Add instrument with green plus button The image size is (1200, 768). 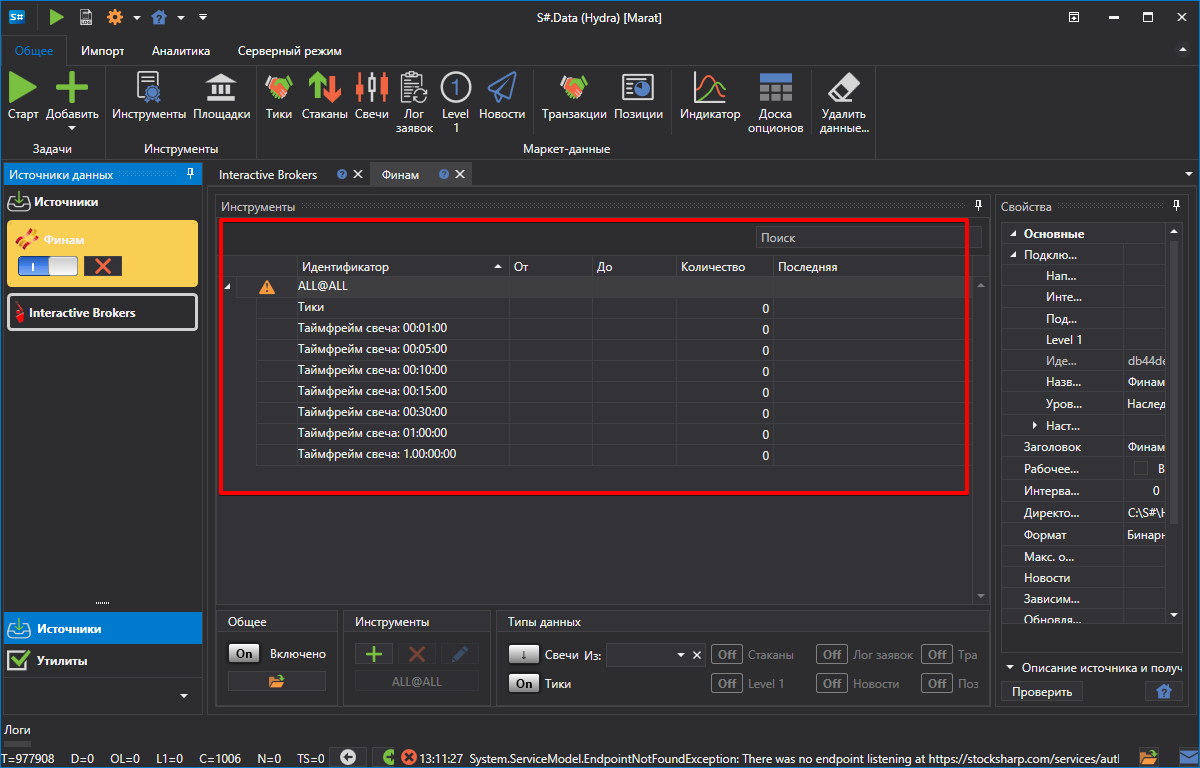[x=374, y=654]
